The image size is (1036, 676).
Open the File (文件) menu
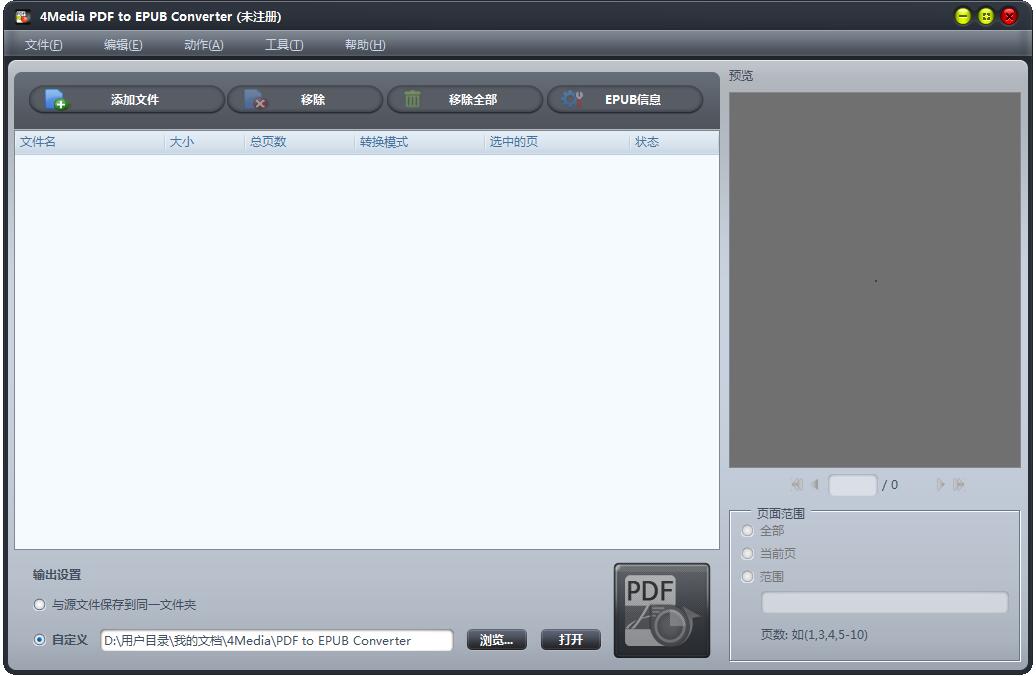pos(44,45)
